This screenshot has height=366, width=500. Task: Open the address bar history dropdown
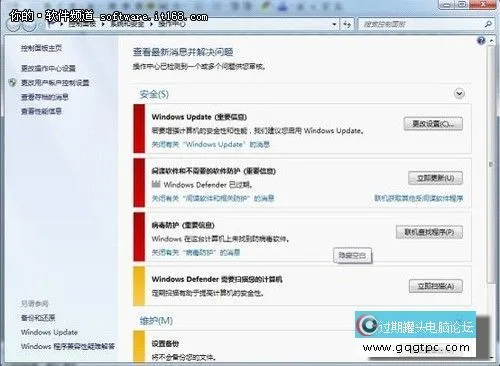coord(334,24)
